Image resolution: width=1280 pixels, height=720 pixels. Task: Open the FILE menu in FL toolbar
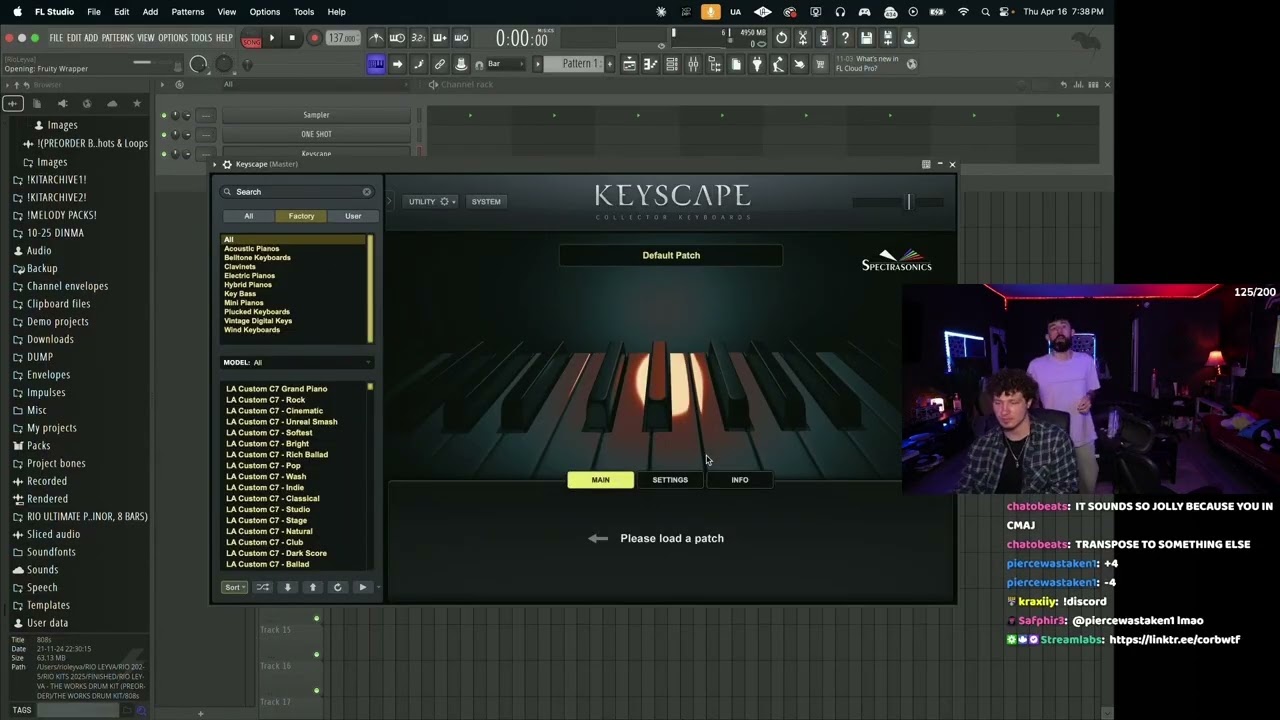[56, 38]
